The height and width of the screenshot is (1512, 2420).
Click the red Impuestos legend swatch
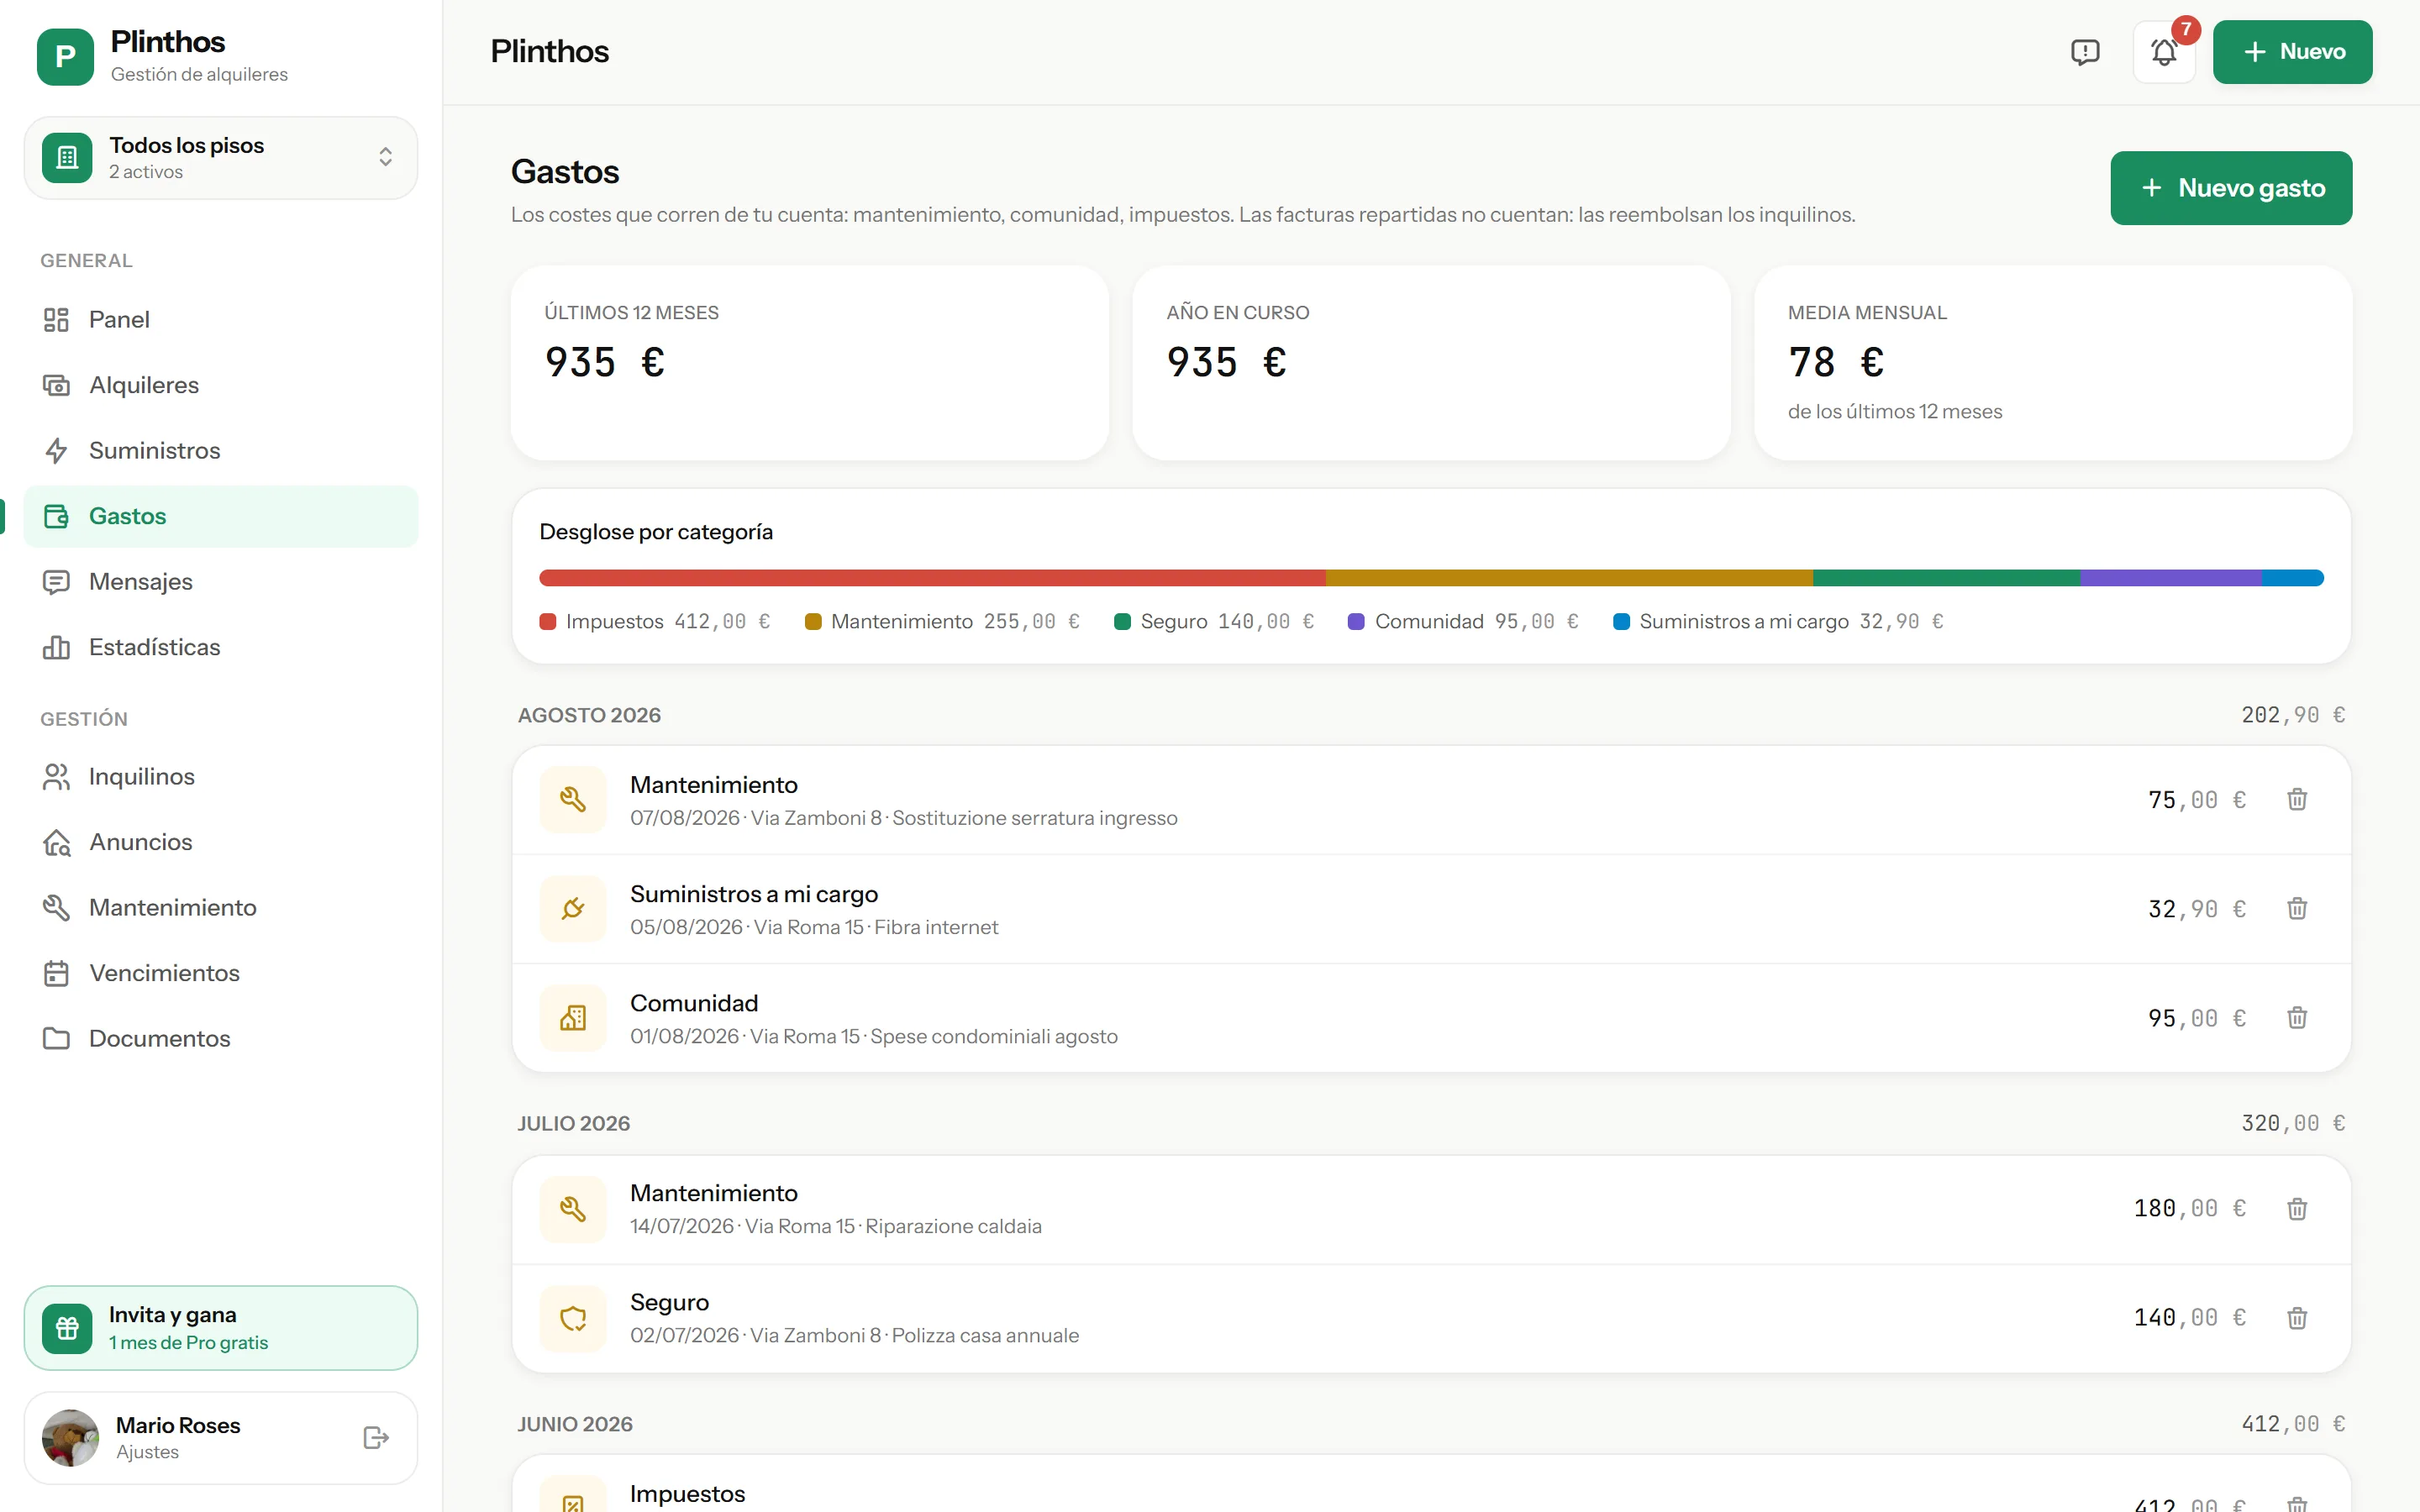coord(548,622)
